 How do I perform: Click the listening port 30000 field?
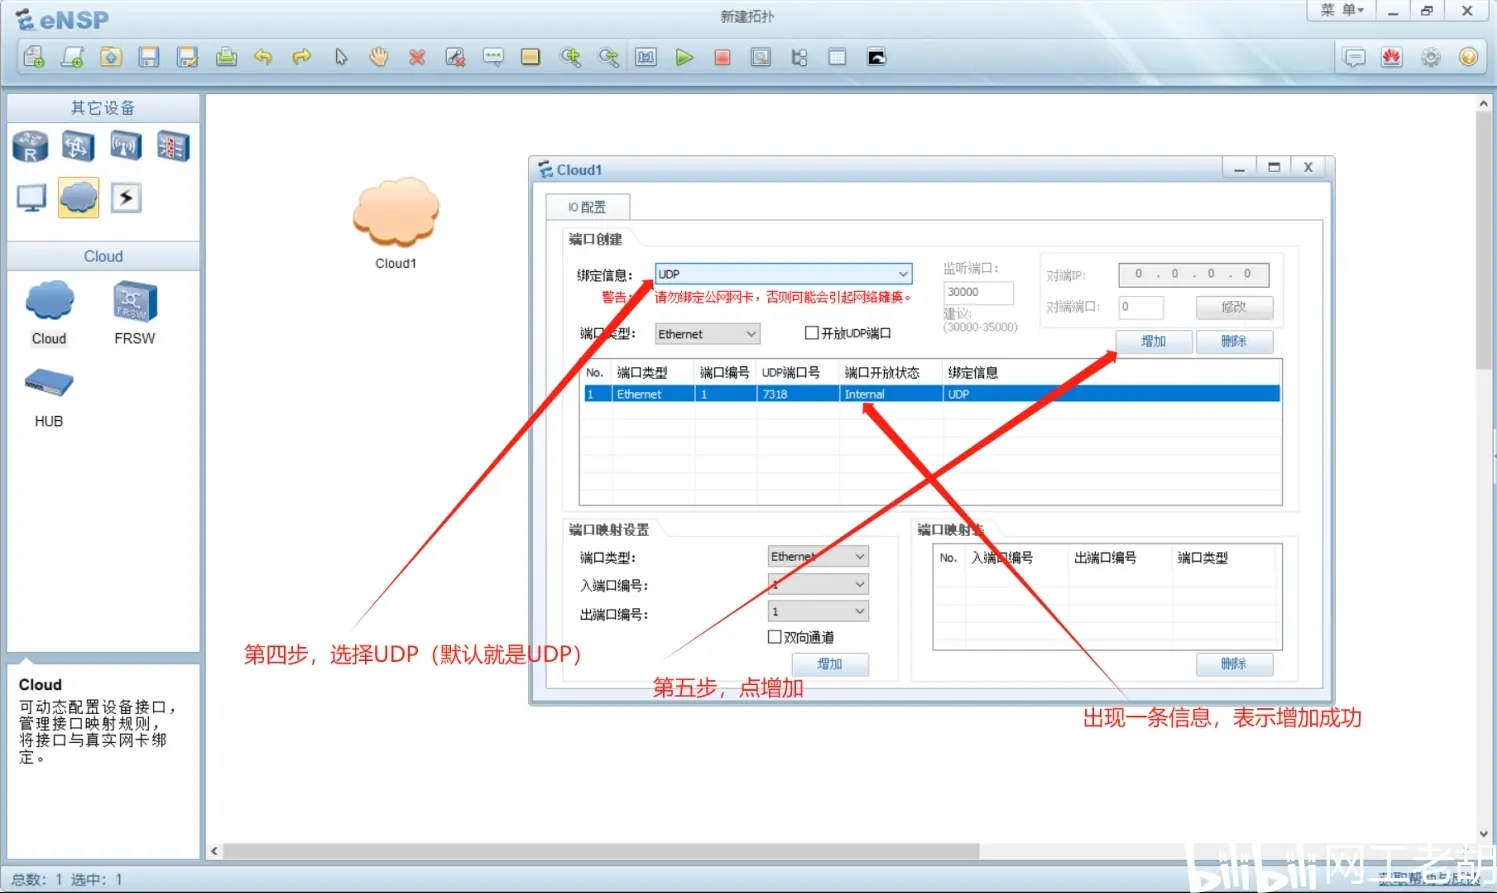pyautogui.click(x=978, y=292)
